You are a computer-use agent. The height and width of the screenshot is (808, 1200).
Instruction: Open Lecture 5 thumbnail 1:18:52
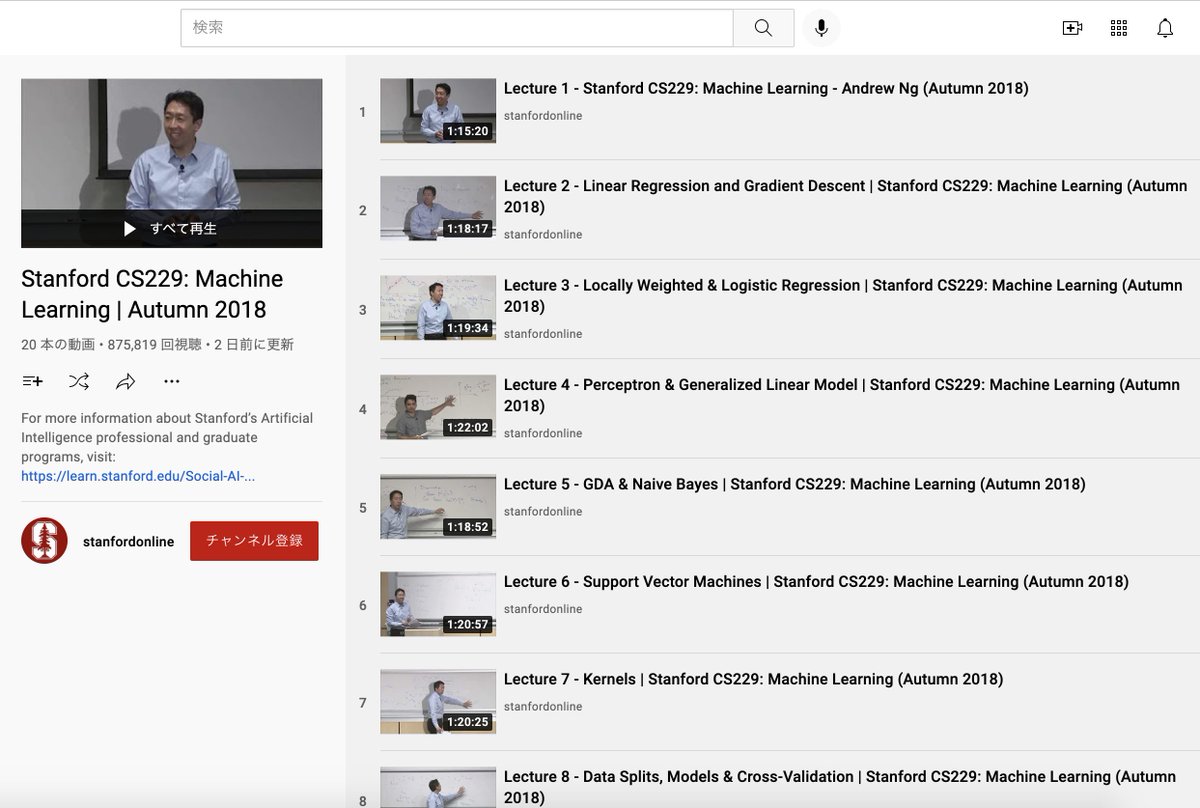438,506
